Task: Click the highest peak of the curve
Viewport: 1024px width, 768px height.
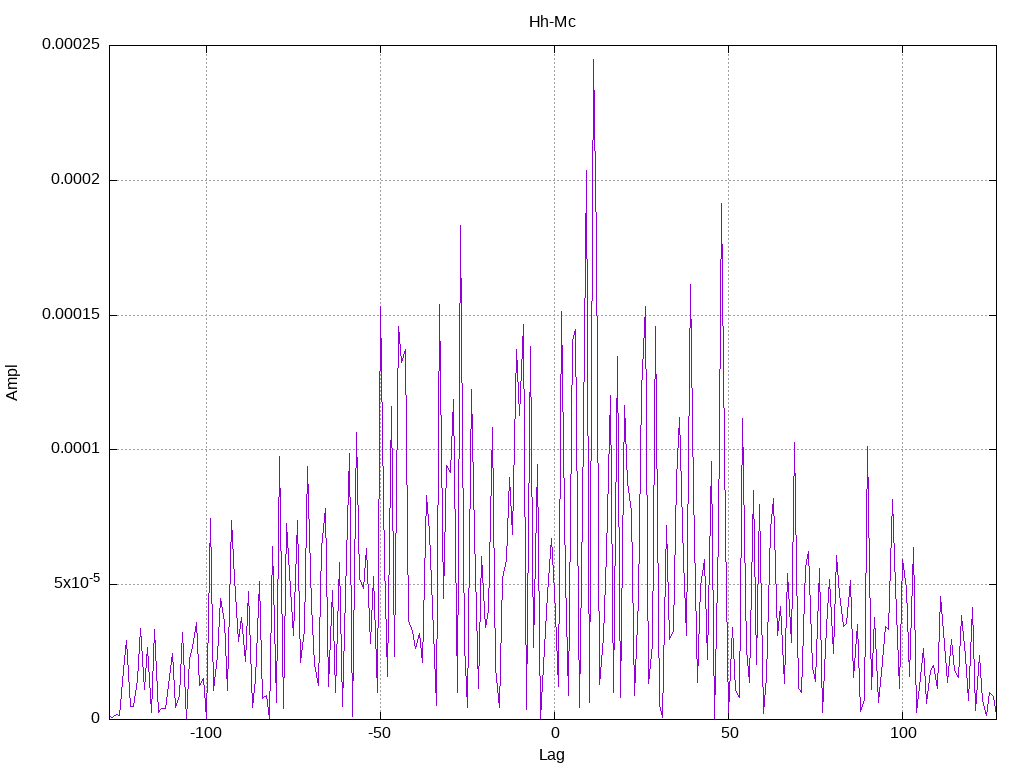Action: coord(593,60)
